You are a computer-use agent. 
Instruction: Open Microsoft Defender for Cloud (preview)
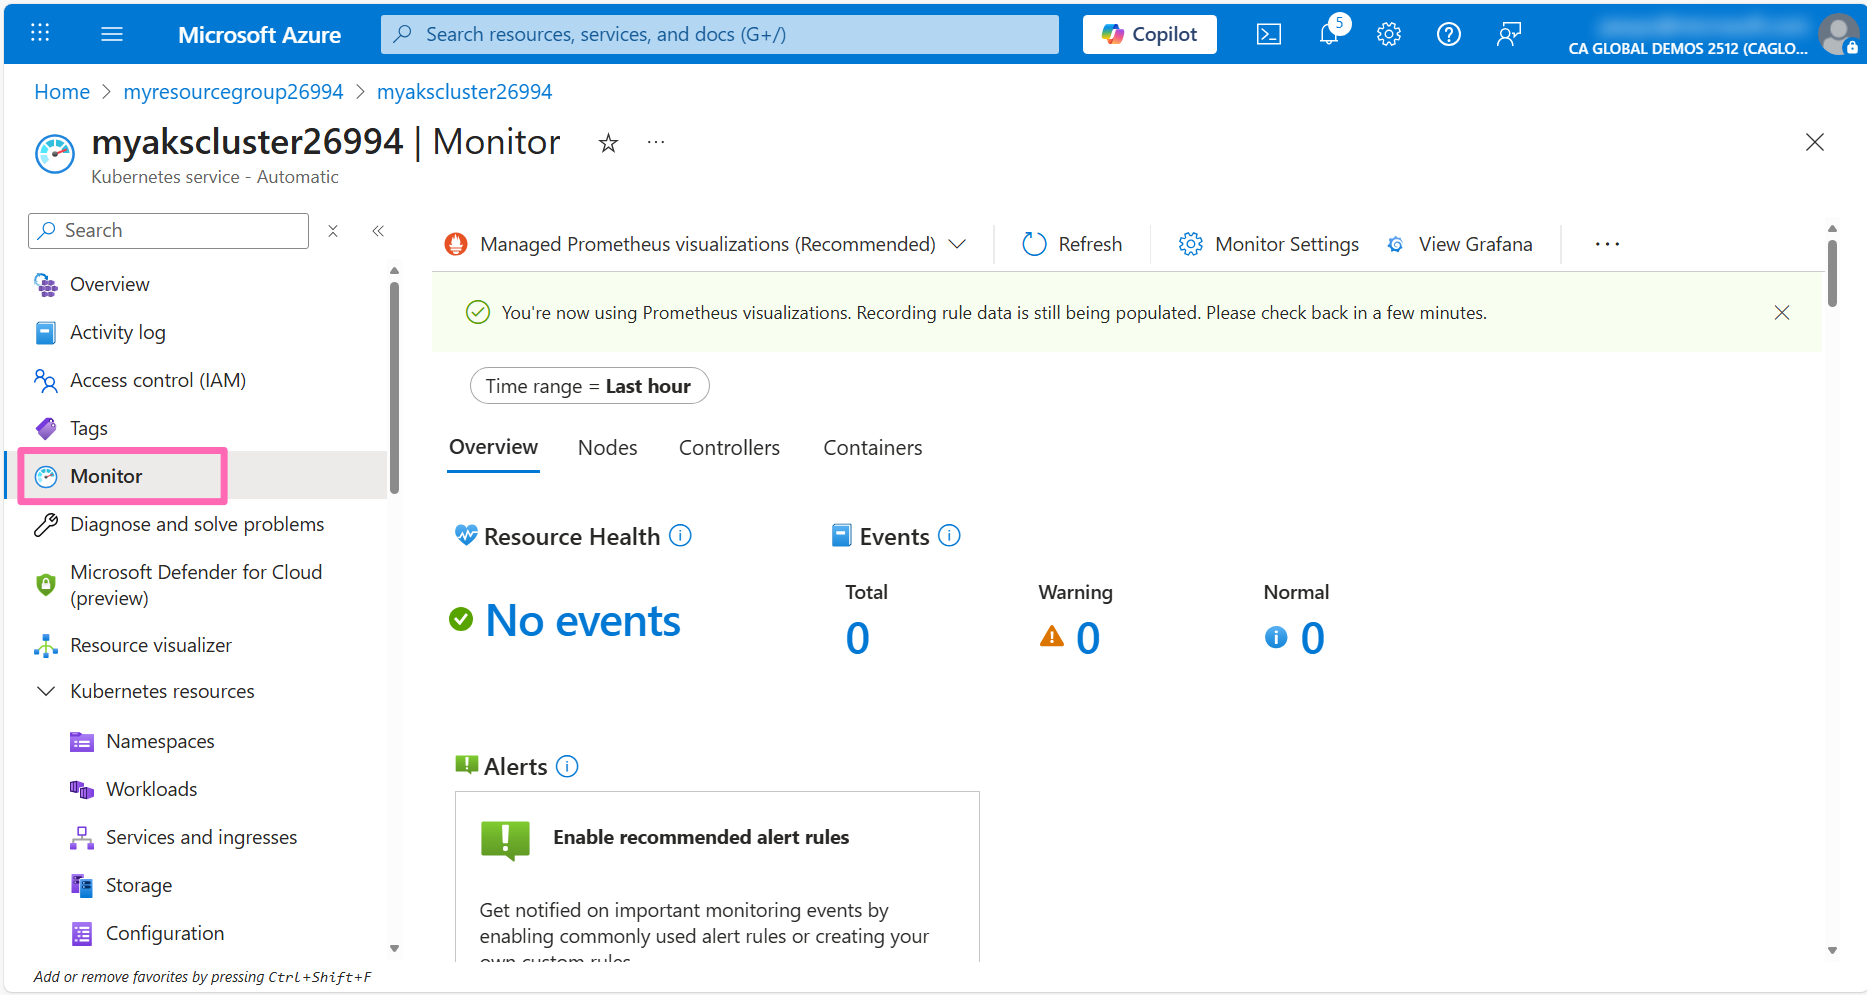pos(196,584)
